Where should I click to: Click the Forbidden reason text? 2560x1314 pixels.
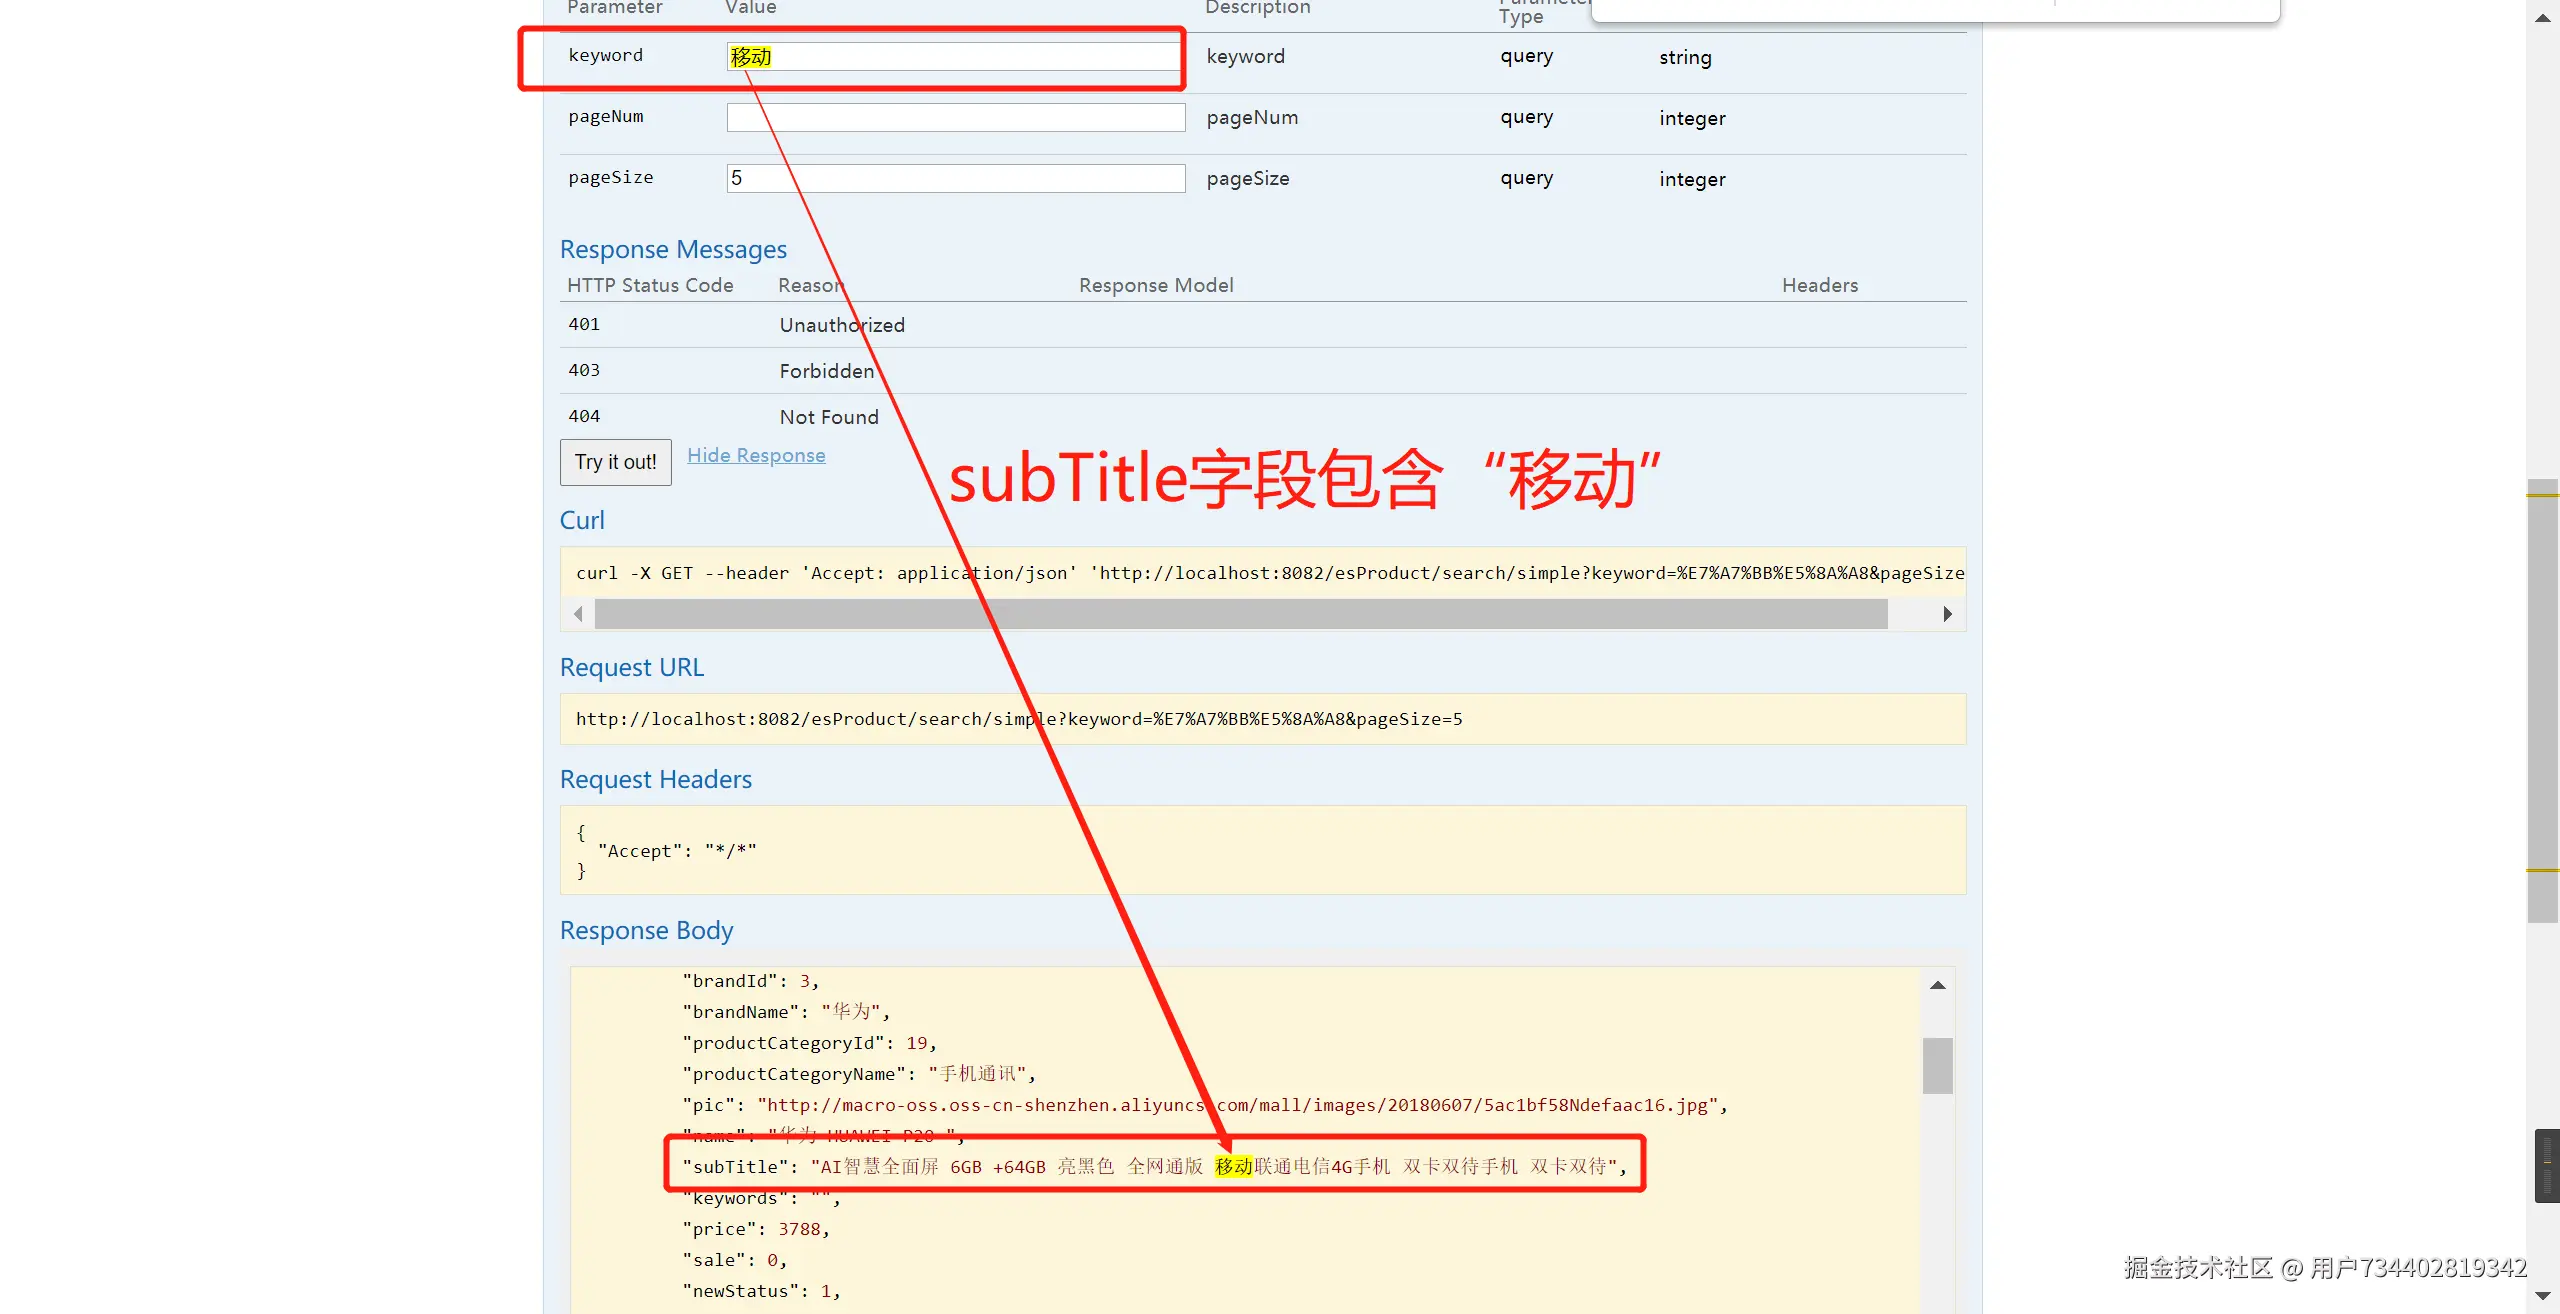(x=827, y=372)
